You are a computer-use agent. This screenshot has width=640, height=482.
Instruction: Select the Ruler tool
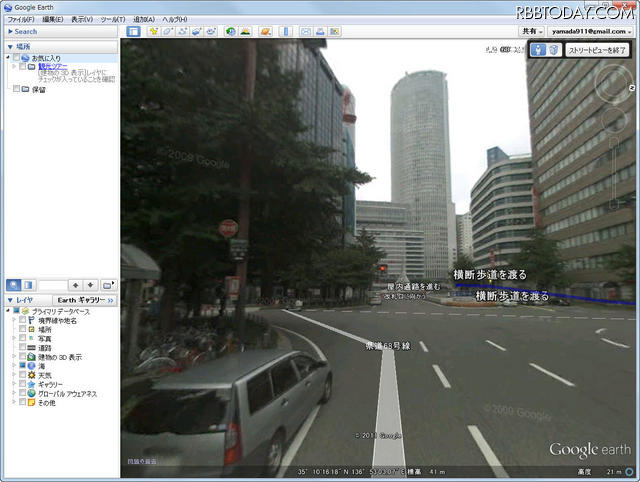(x=286, y=31)
